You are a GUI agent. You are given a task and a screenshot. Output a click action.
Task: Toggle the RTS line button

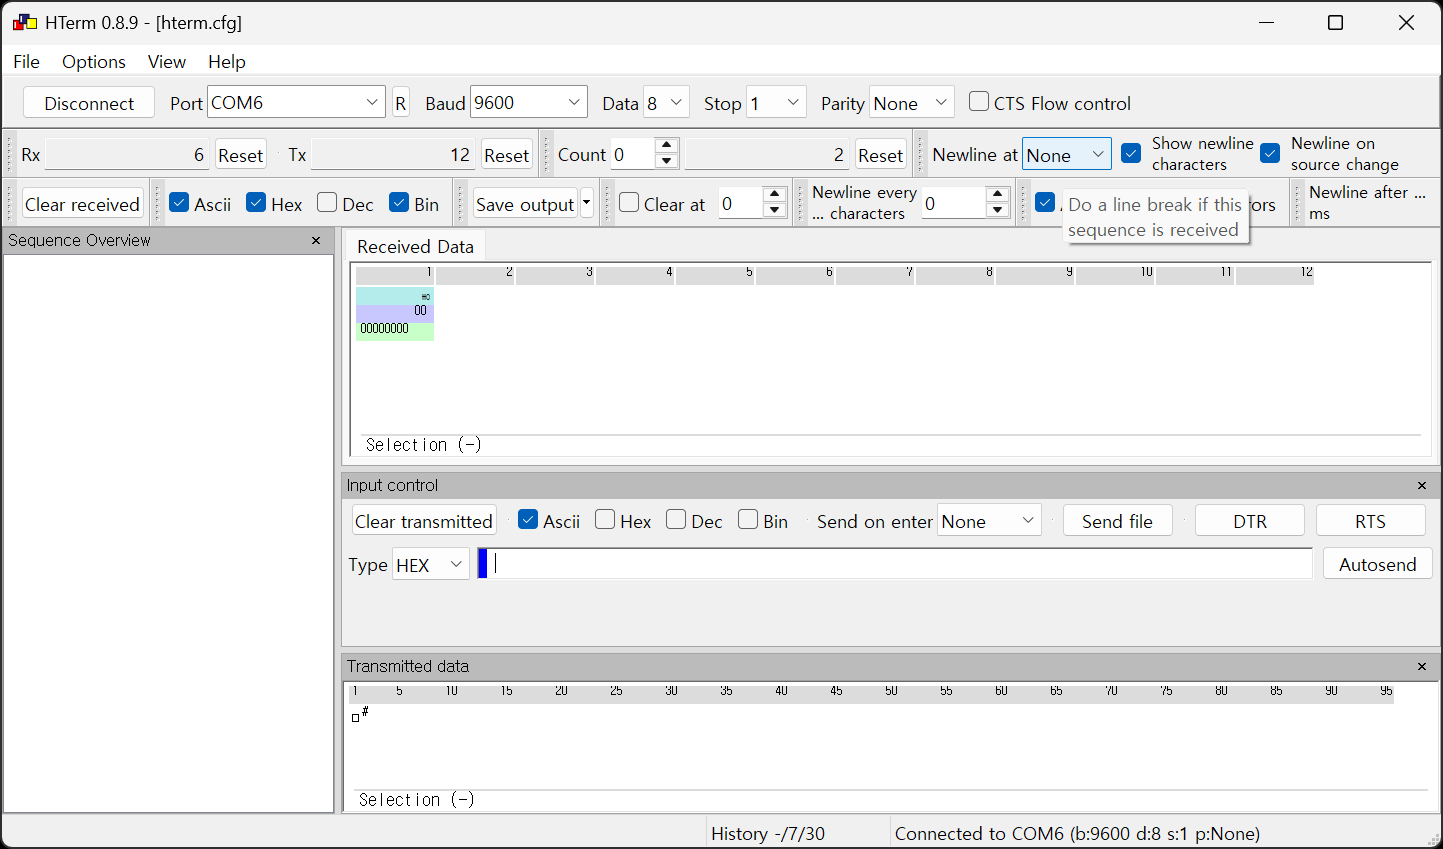(x=1370, y=521)
